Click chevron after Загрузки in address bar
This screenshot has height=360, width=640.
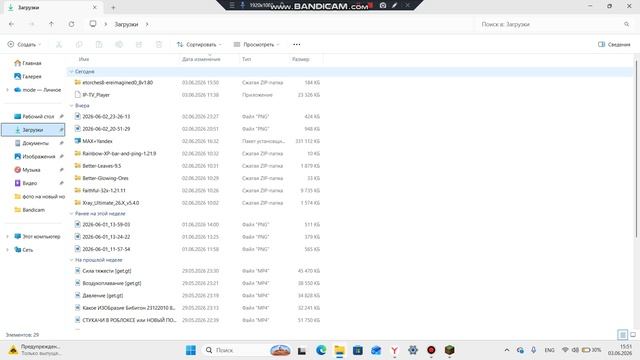coord(147,24)
